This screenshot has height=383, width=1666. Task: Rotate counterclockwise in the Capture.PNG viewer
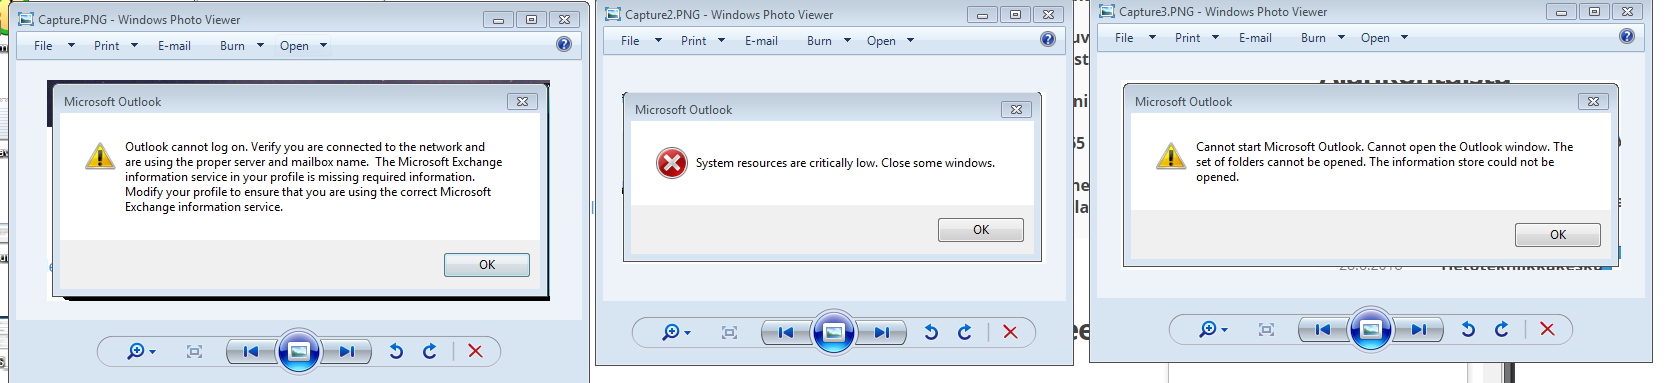point(396,351)
